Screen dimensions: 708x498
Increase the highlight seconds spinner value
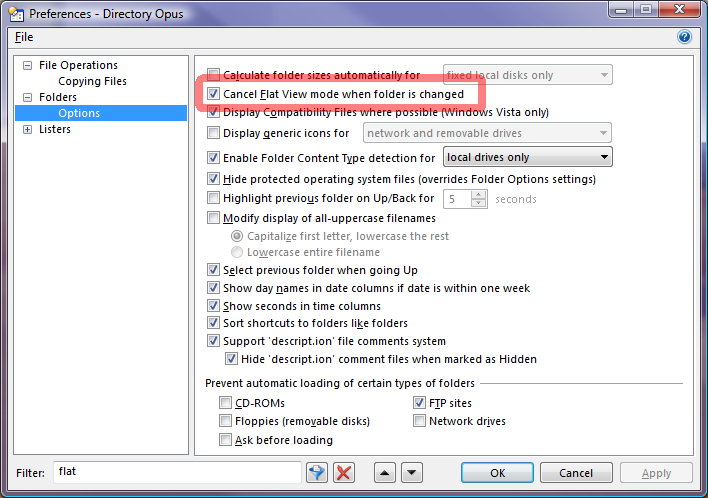[478, 194]
